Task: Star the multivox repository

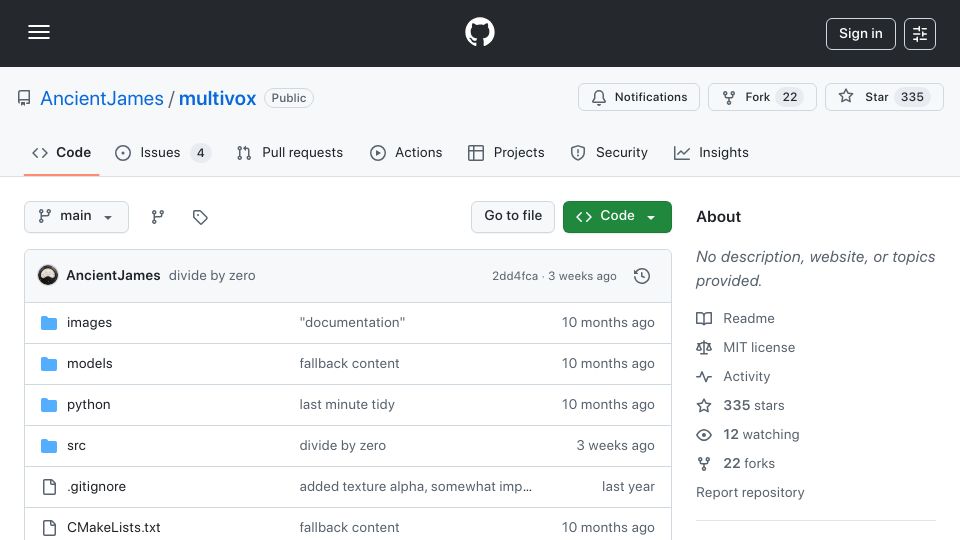Action: (884, 97)
